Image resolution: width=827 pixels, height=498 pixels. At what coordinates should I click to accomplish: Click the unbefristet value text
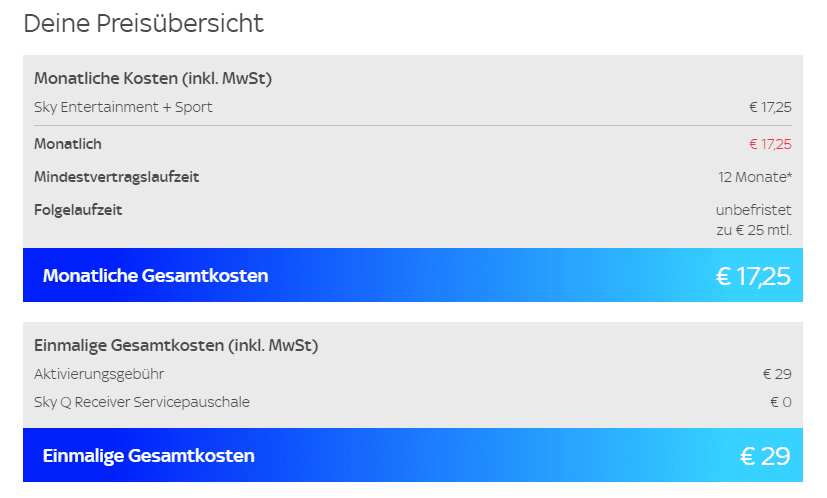tap(754, 210)
